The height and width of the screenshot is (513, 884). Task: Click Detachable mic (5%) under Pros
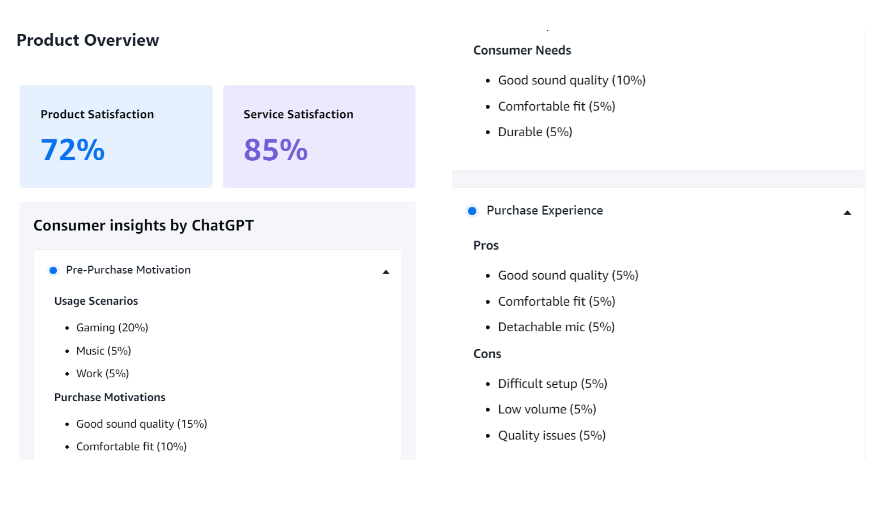(x=556, y=327)
